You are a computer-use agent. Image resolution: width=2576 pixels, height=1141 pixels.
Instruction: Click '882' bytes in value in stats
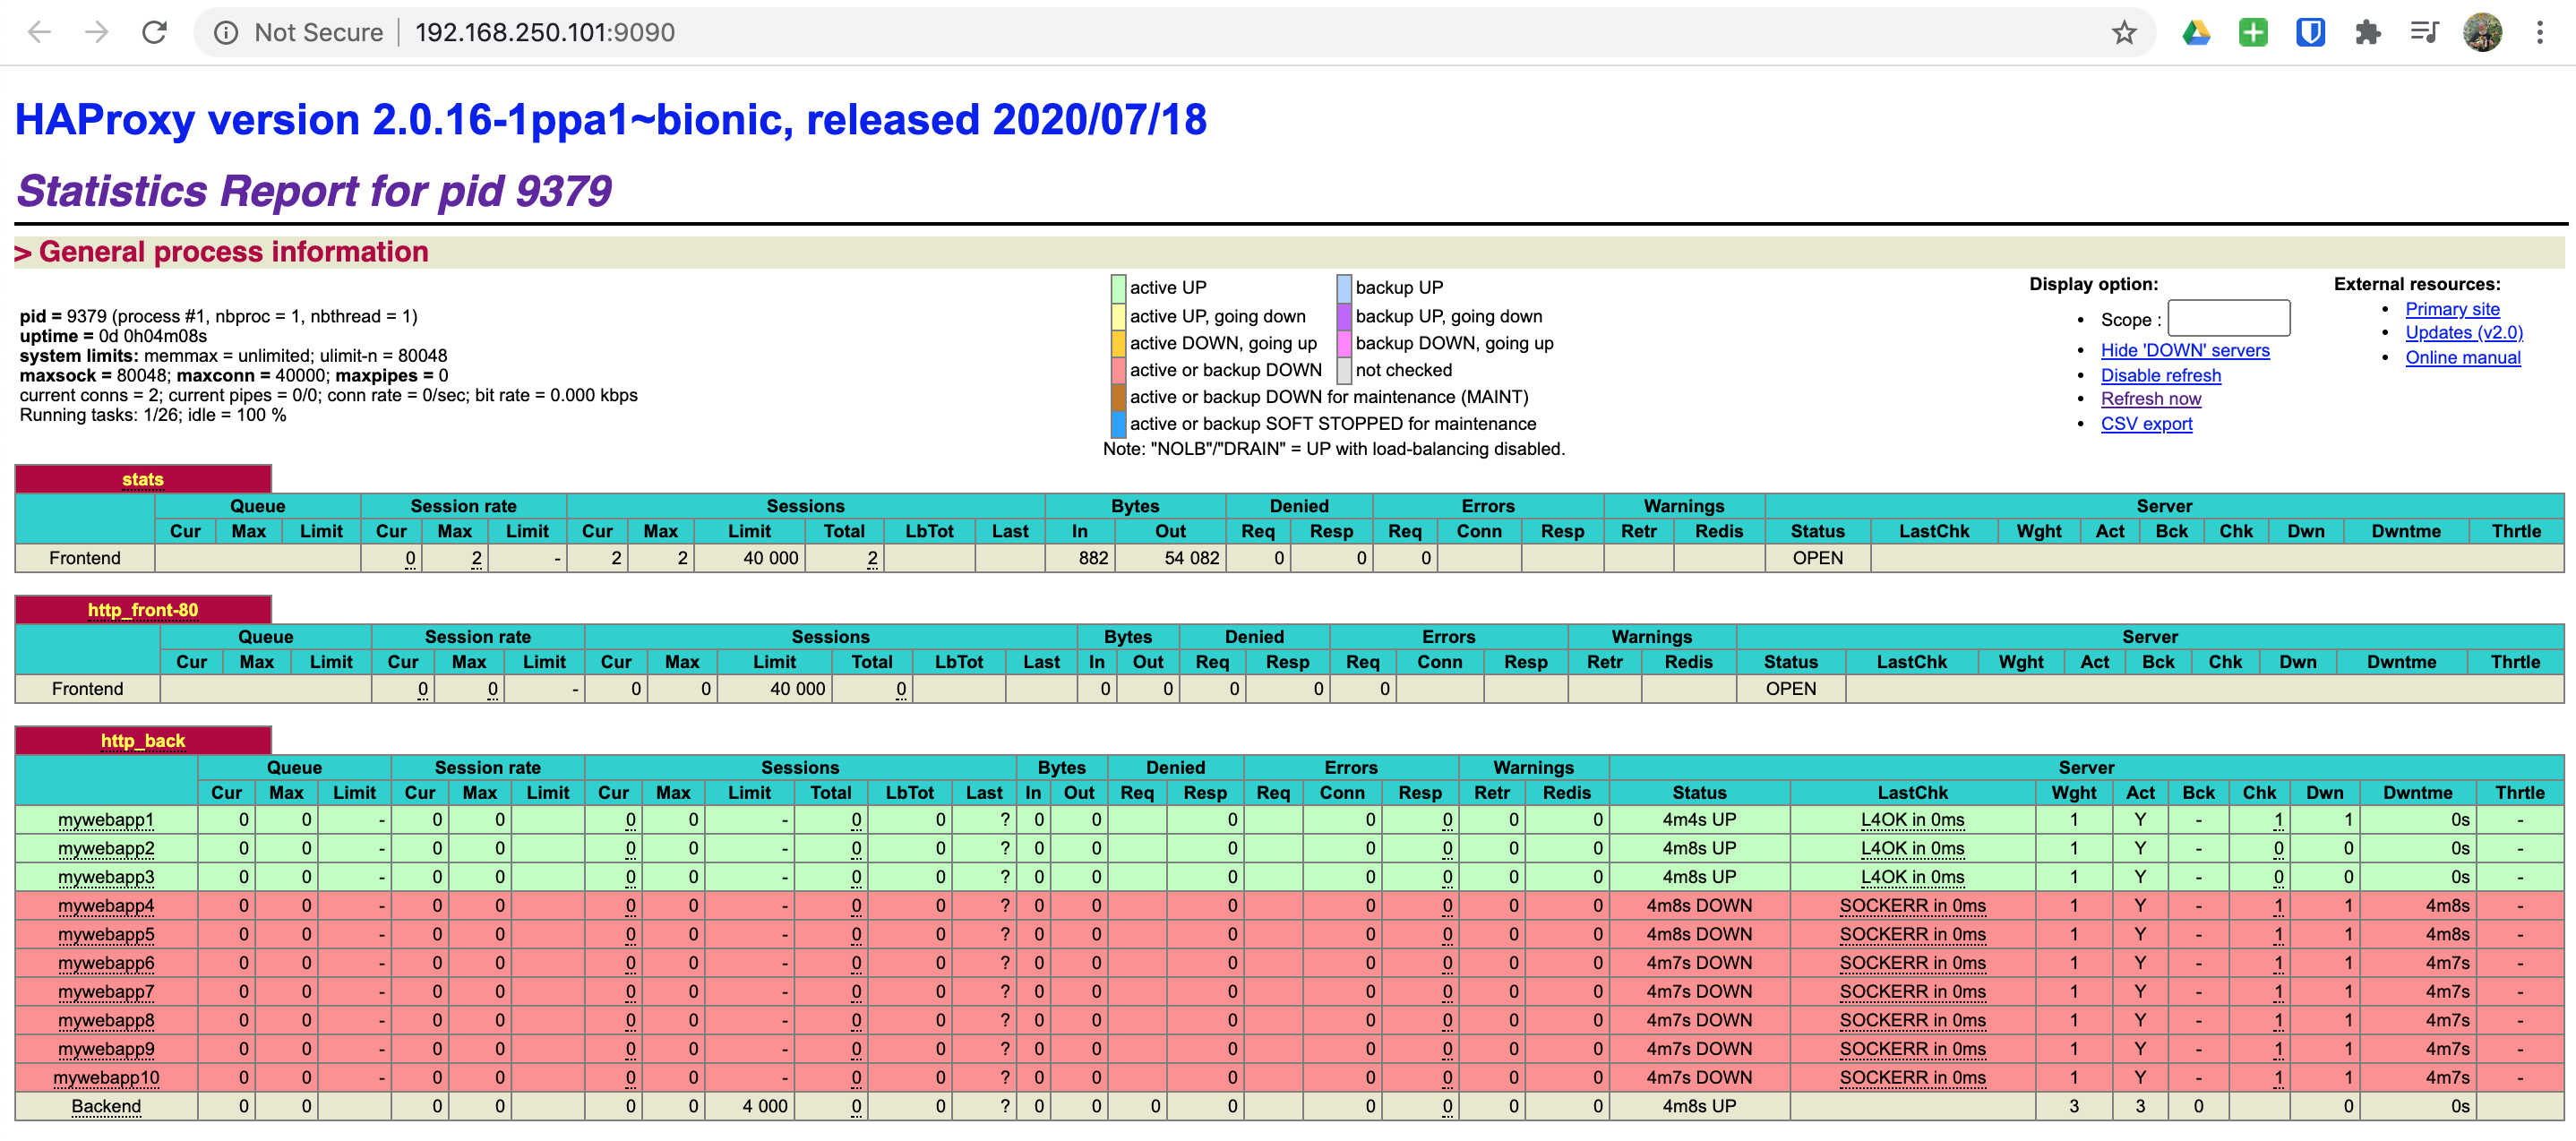(x=1093, y=558)
